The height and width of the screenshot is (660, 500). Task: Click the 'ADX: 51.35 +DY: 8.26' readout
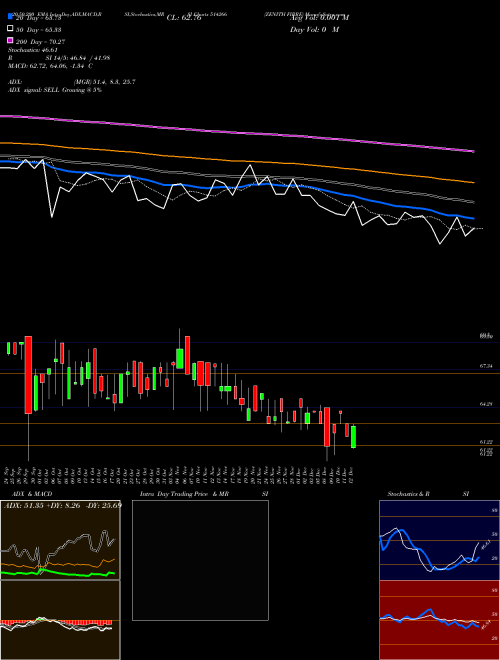[x=44, y=505]
